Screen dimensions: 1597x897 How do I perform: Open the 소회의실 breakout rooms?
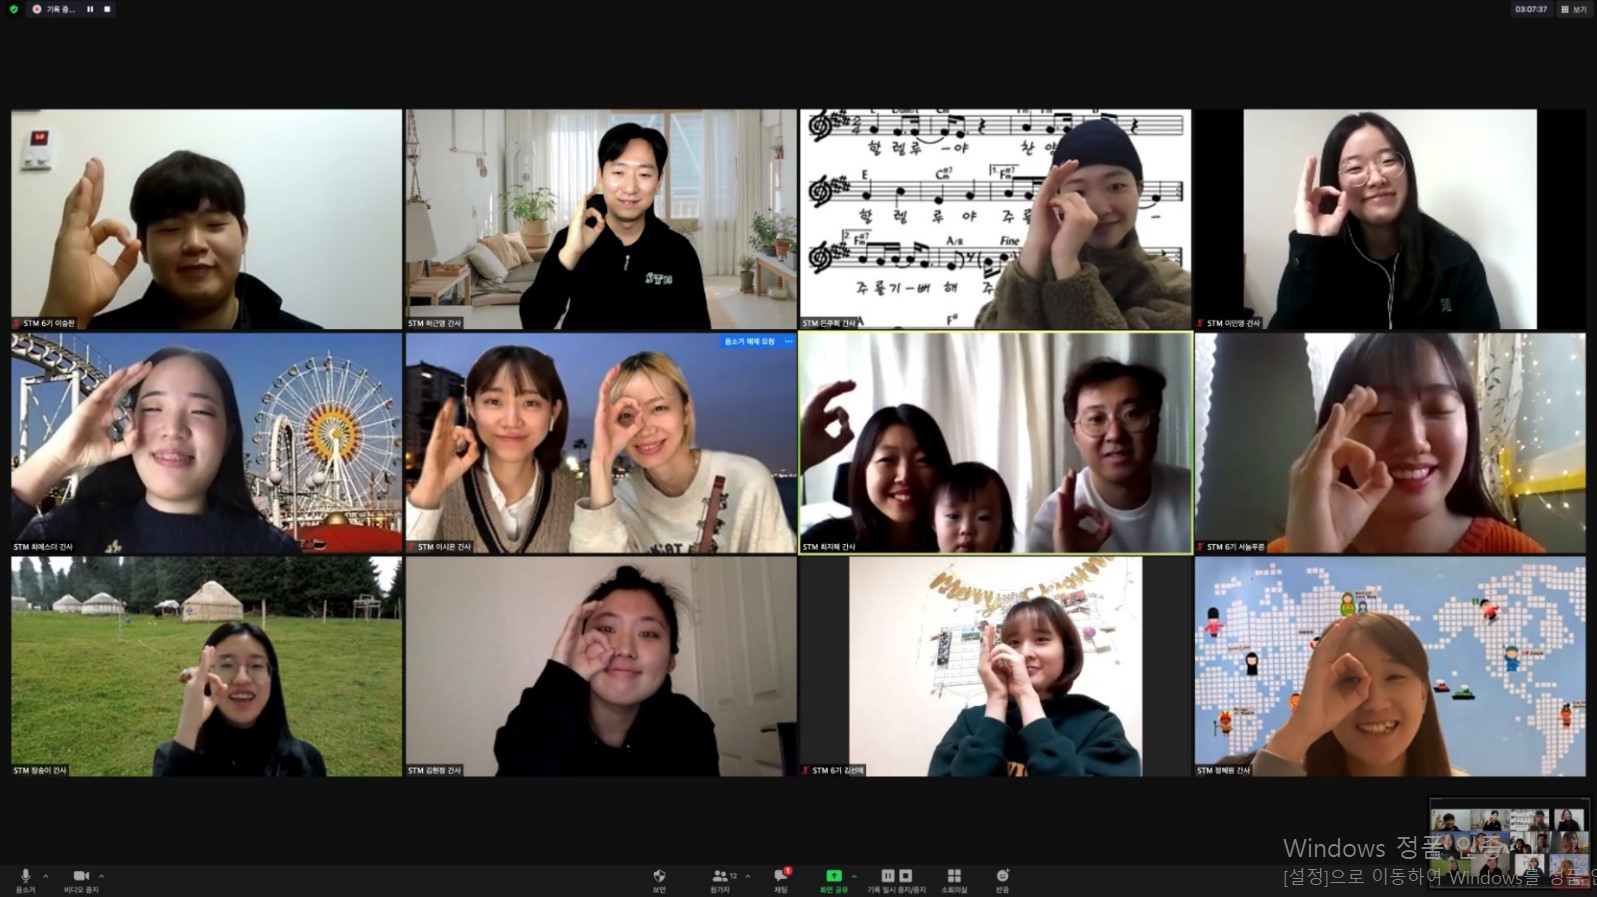pos(953,880)
